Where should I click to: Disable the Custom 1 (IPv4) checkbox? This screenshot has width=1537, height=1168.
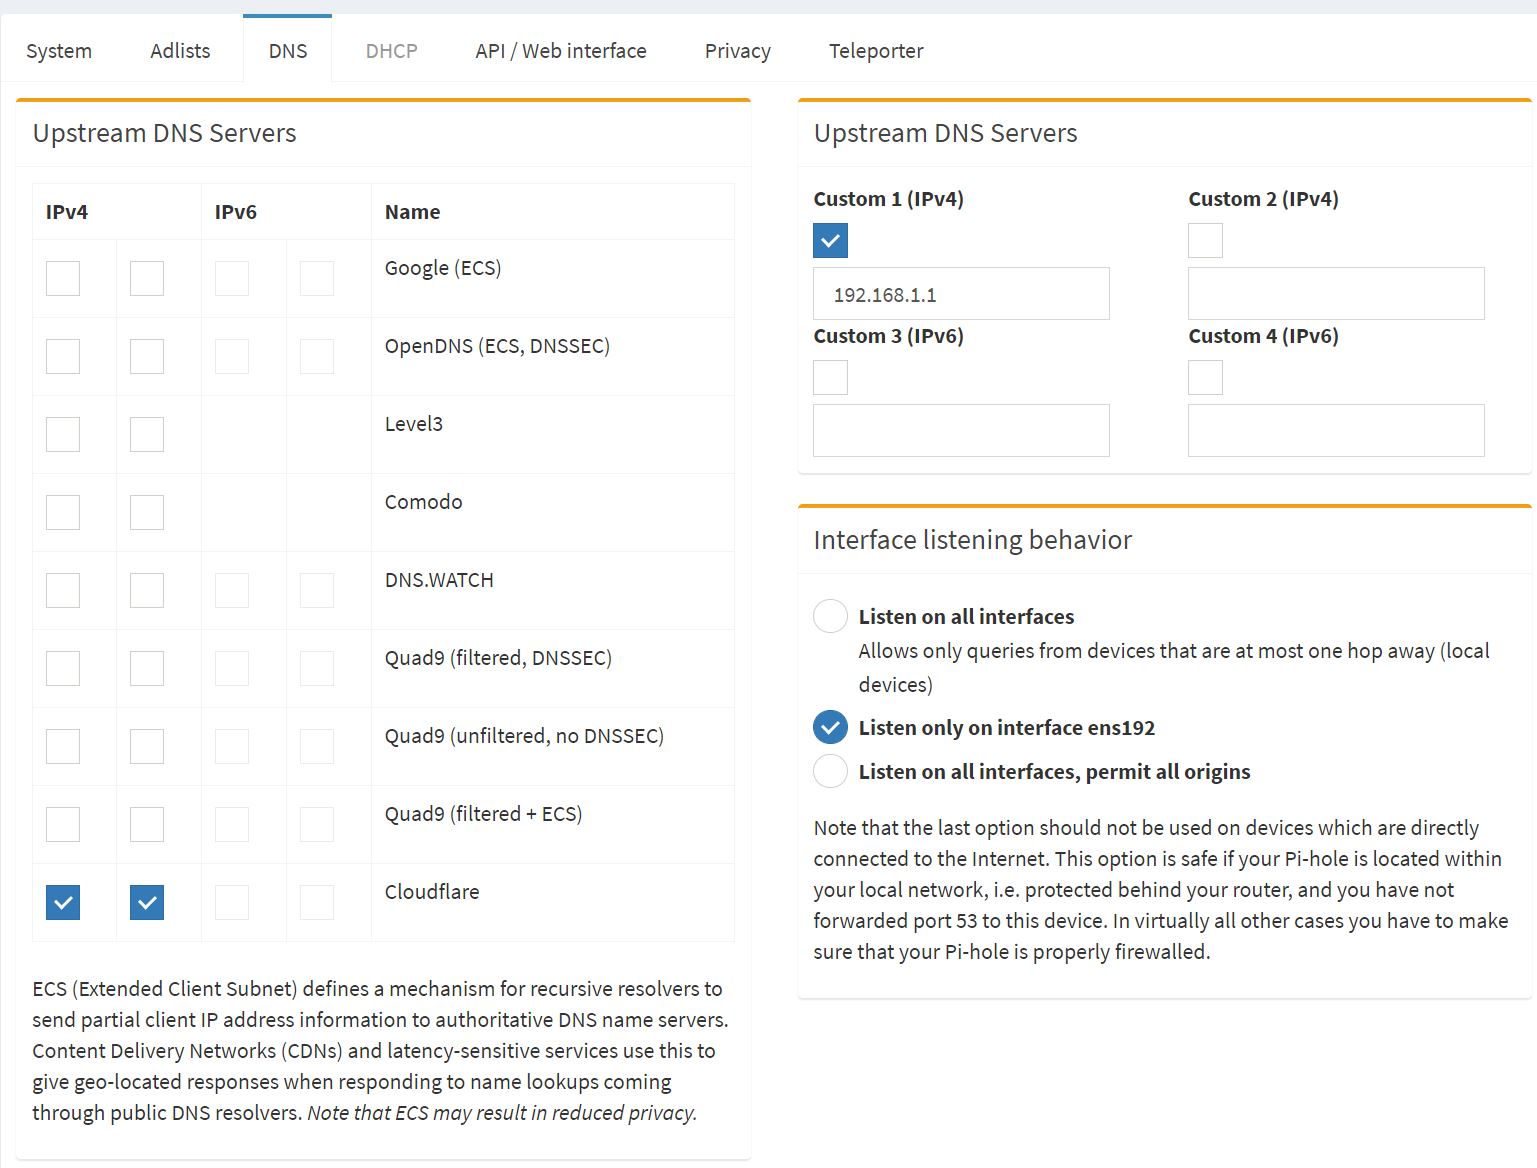click(830, 240)
